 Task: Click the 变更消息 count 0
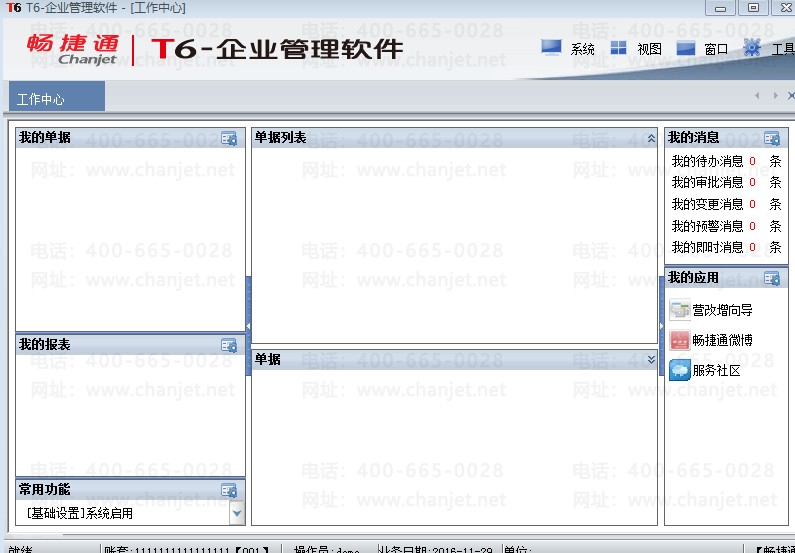(x=752, y=204)
